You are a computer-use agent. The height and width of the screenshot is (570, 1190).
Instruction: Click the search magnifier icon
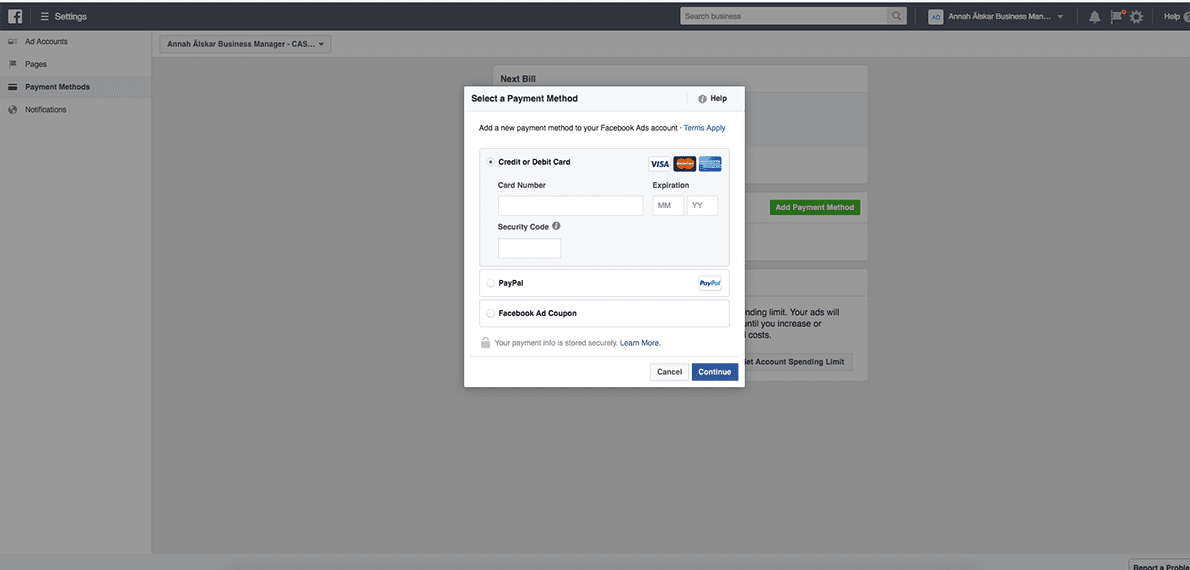895,16
